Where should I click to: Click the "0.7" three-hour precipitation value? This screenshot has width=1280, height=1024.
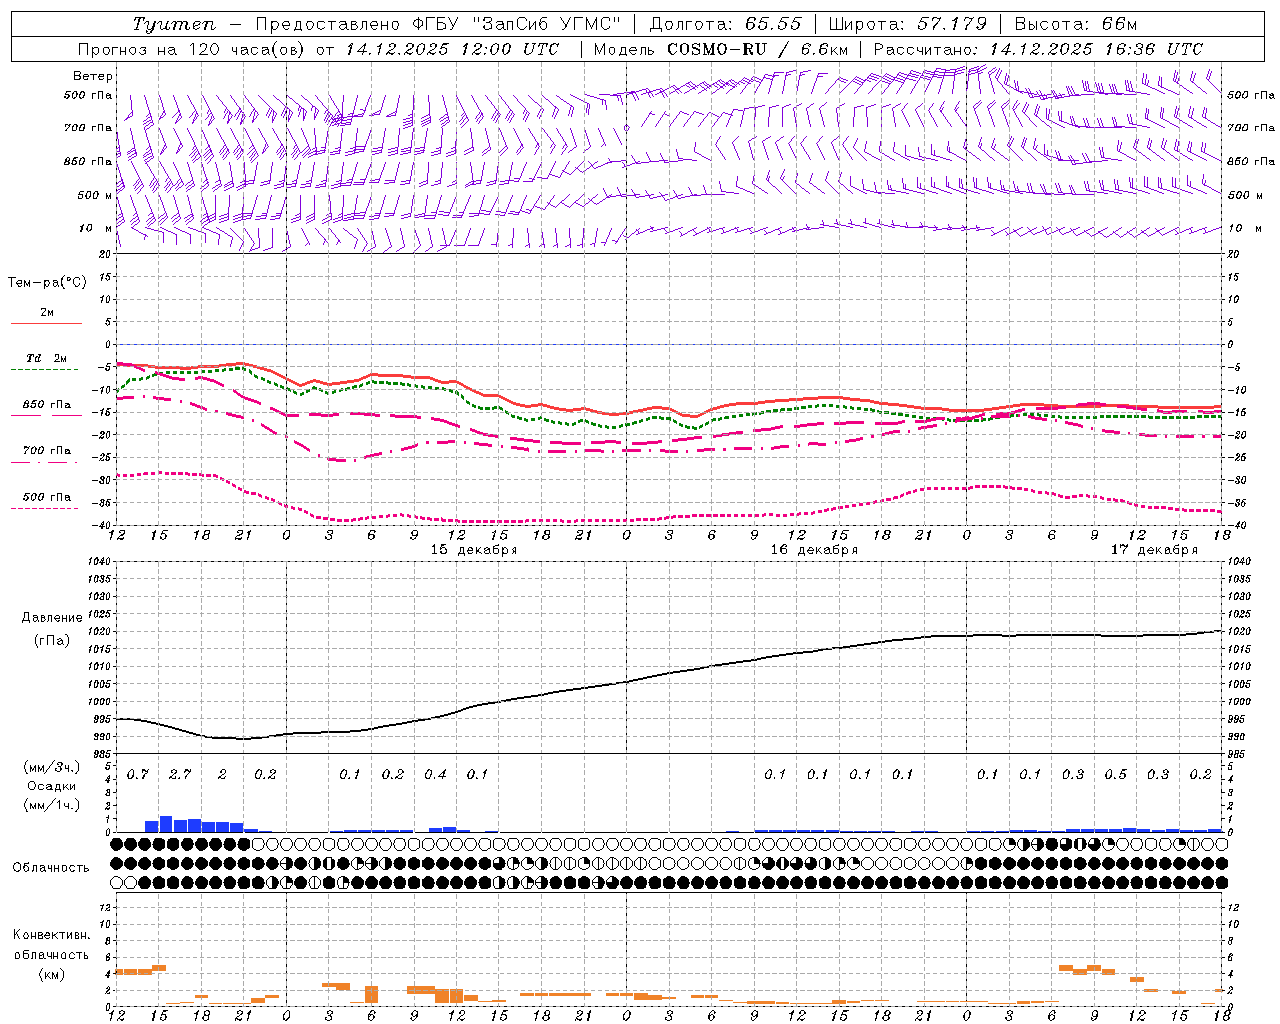pyautogui.click(x=138, y=775)
